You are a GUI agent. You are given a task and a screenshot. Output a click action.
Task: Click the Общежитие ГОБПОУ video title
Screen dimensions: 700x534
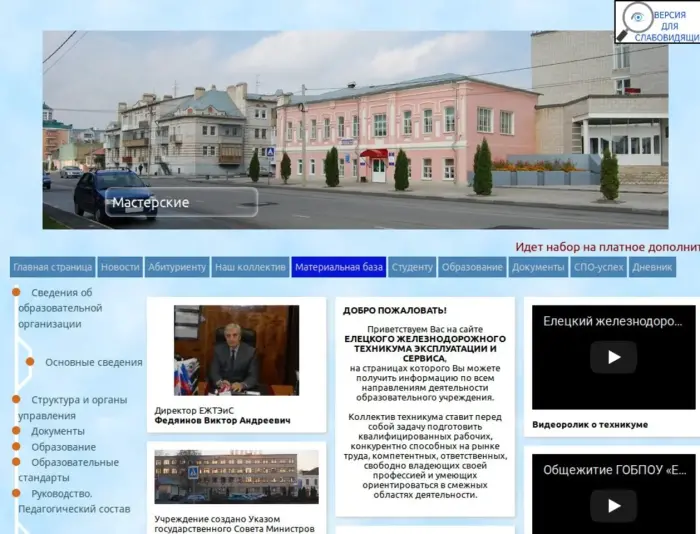pos(614,470)
